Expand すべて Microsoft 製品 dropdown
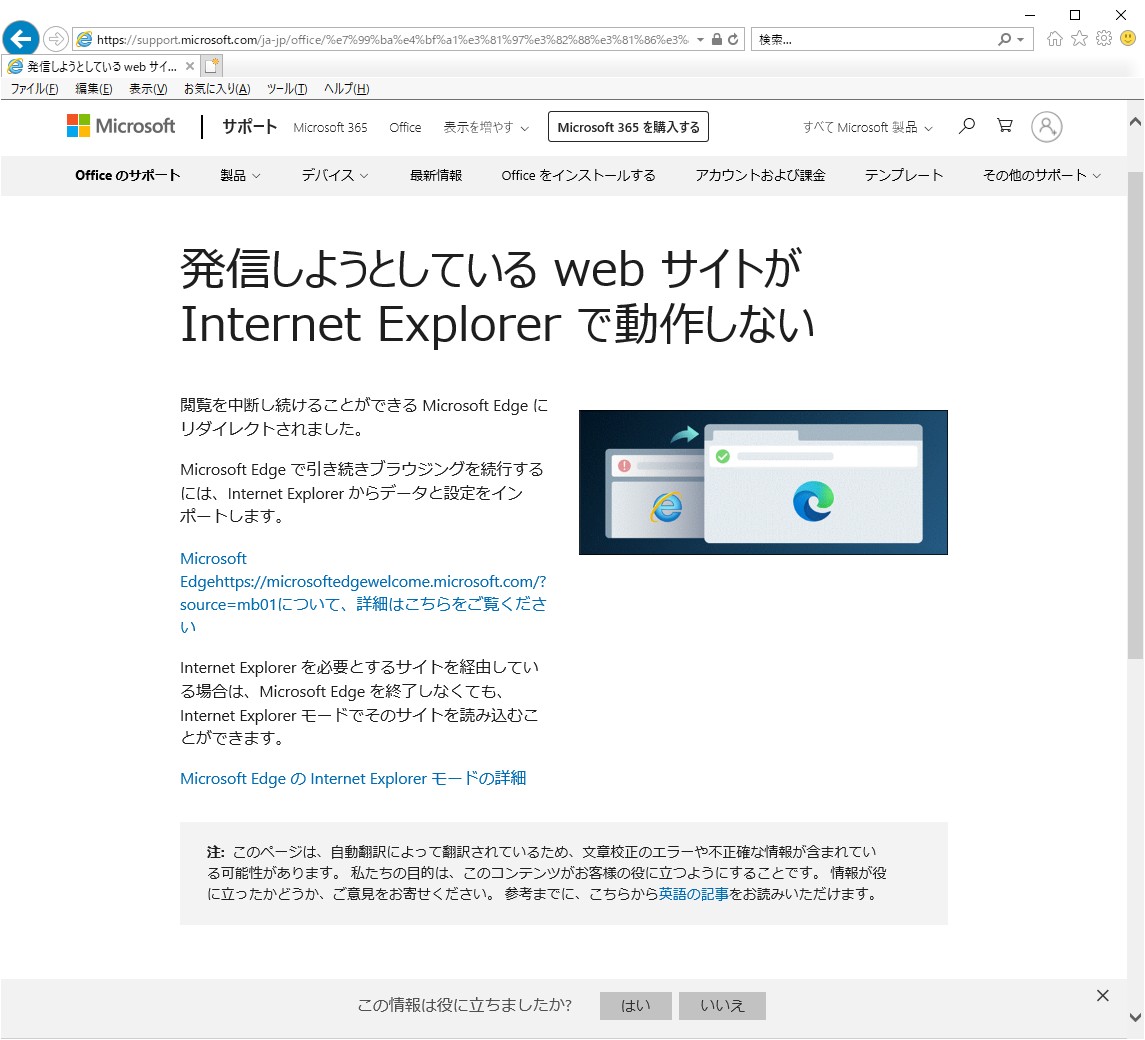The height and width of the screenshot is (1040, 1145). click(x=868, y=127)
